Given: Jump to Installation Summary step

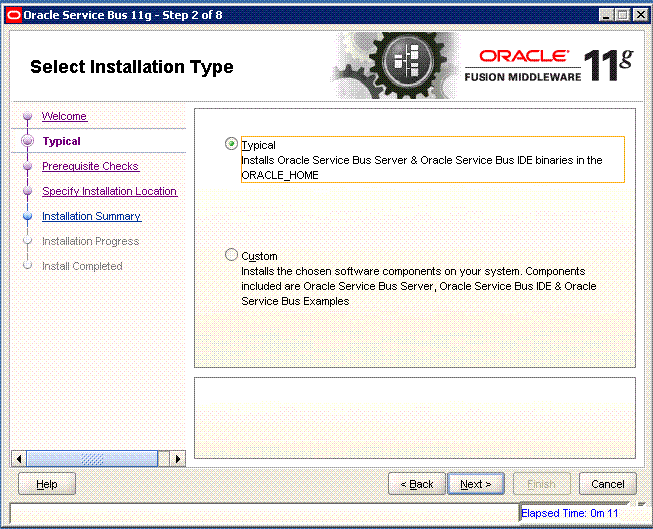Looking at the screenshot, I should point(92,216).
